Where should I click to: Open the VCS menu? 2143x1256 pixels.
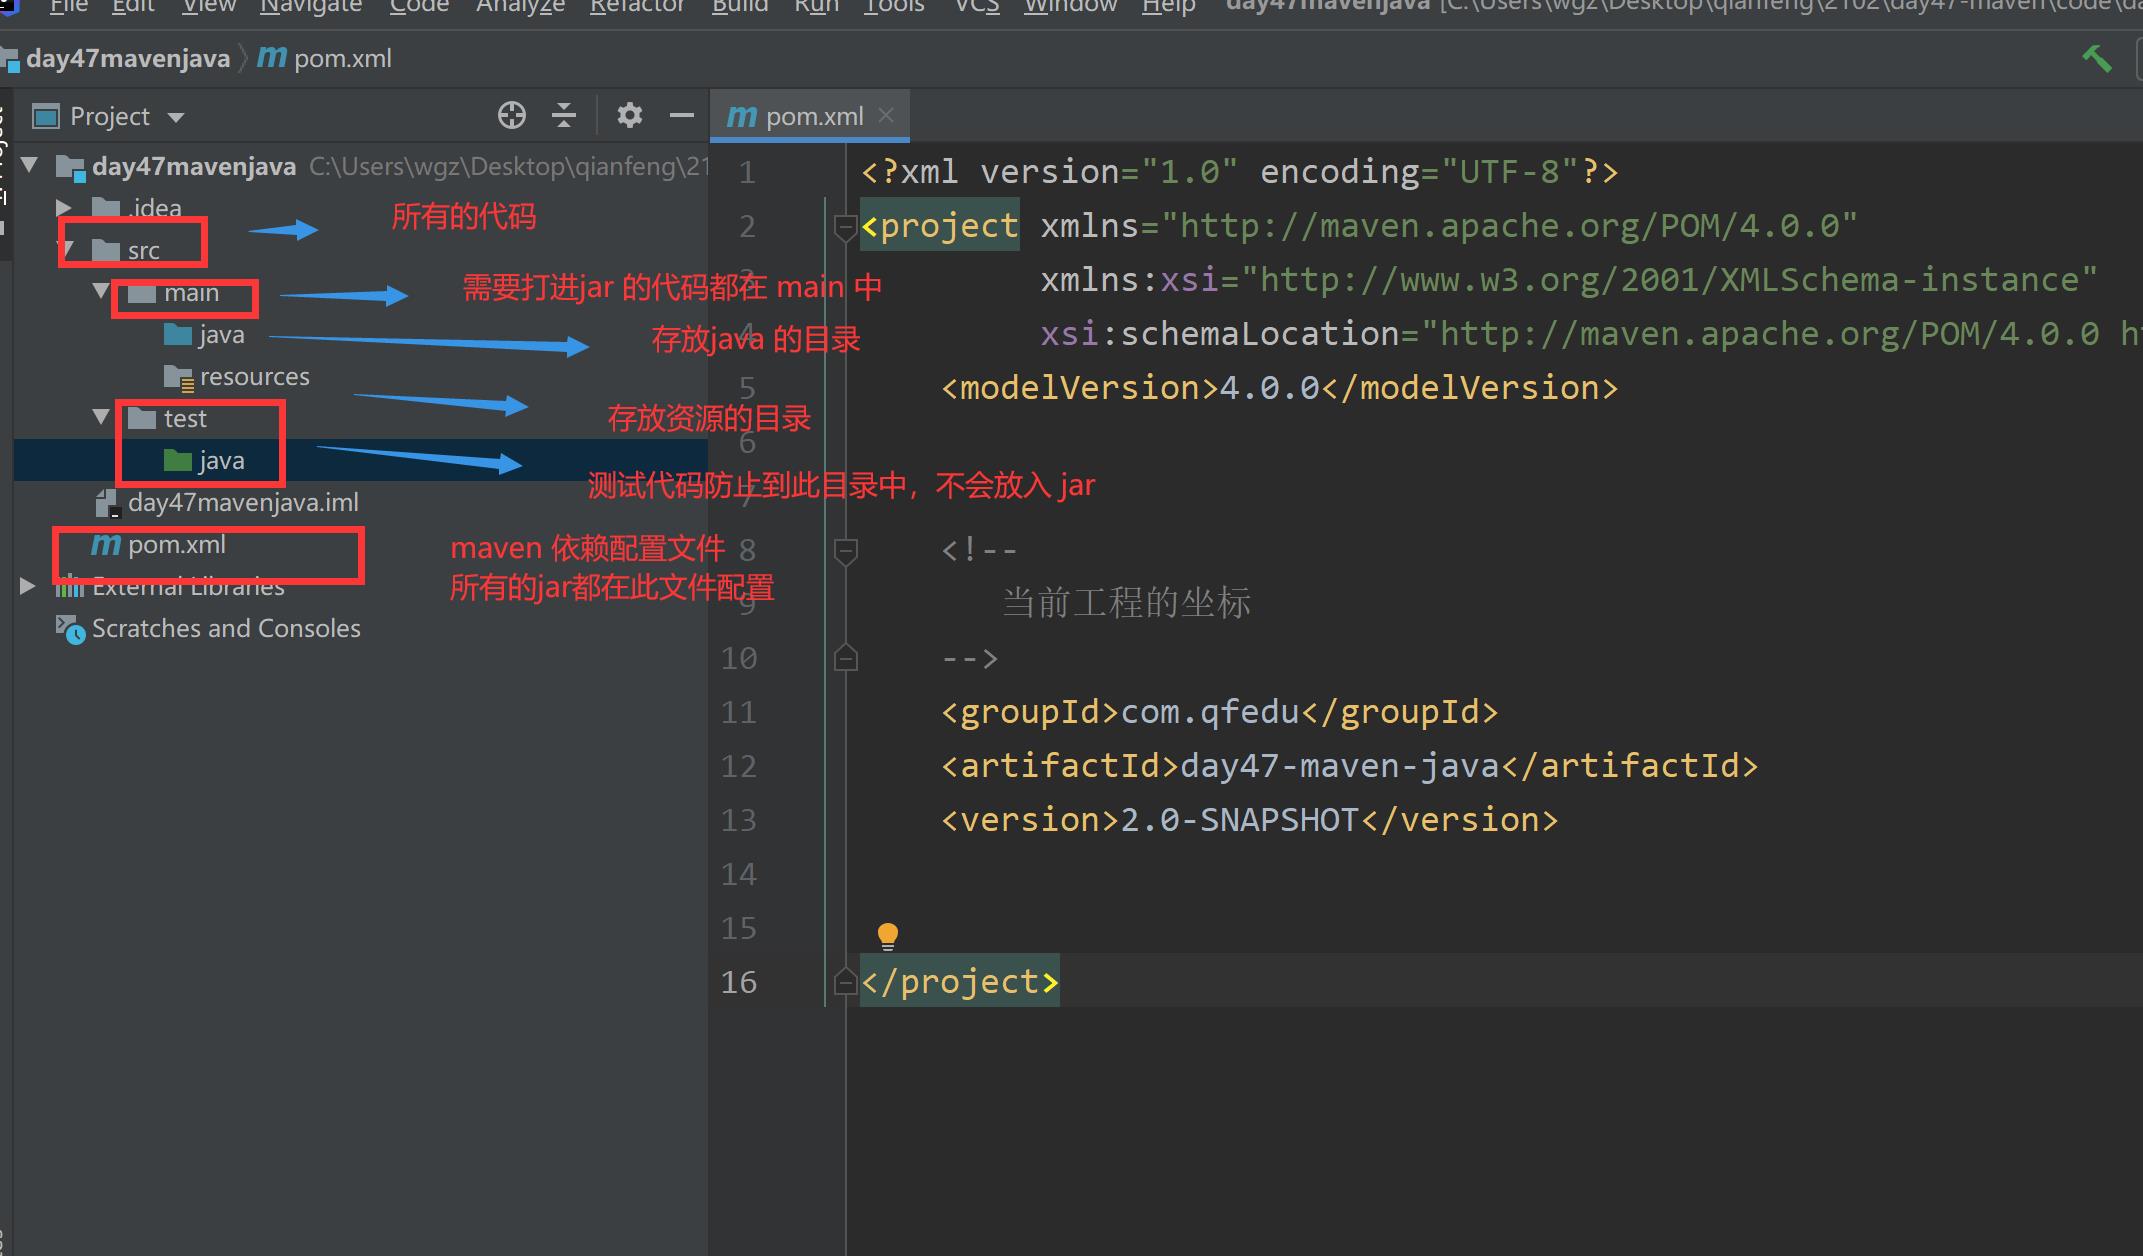[977, 7]
